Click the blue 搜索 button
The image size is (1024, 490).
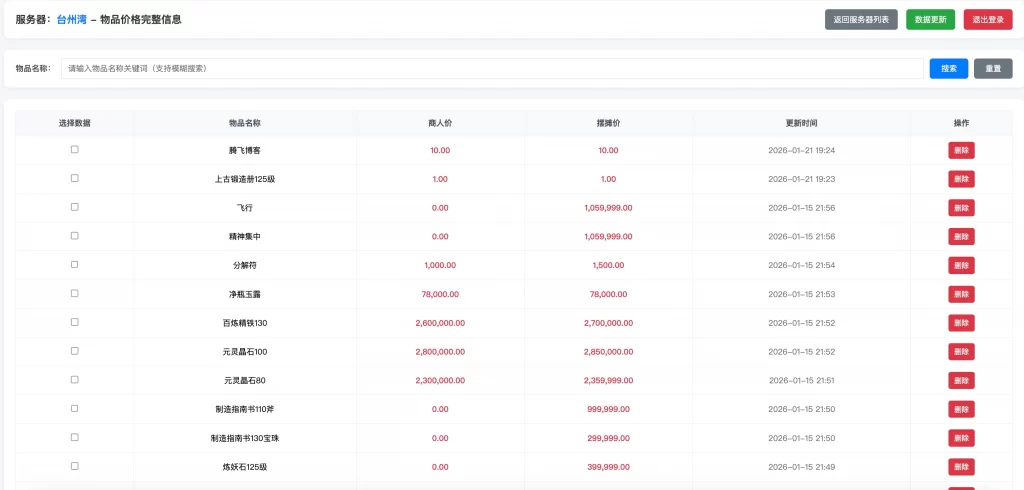[x=948, y=69]
